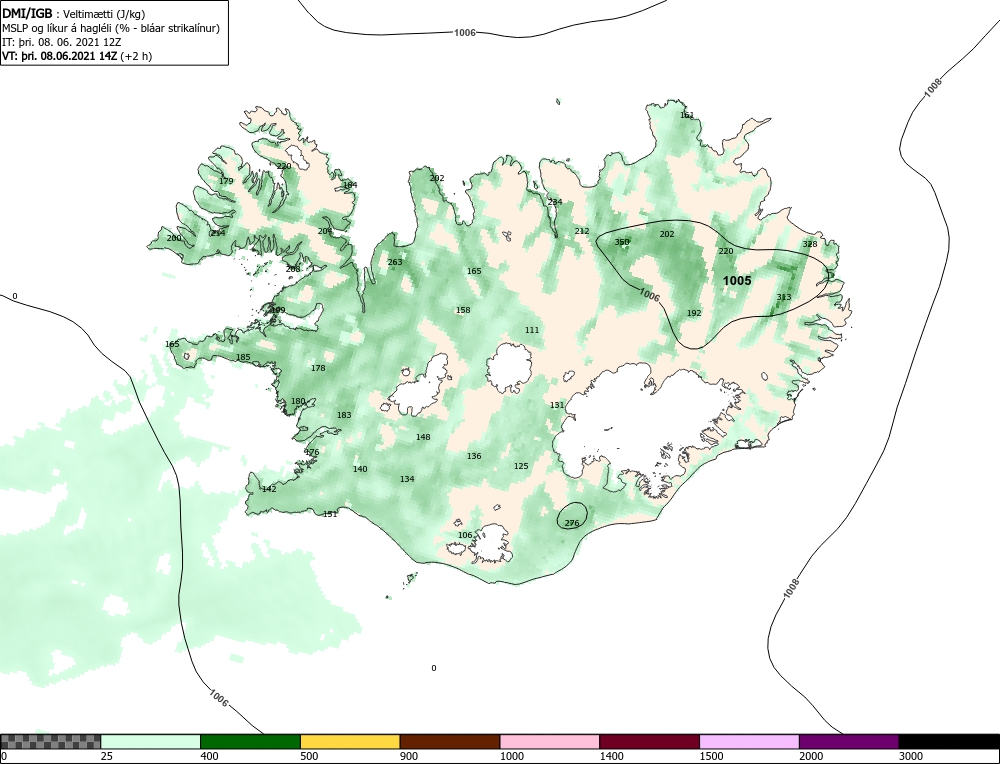Click the 200 value at western Westfjords tip
Viewport: 1000px width, 764px height.
point(173,239)
